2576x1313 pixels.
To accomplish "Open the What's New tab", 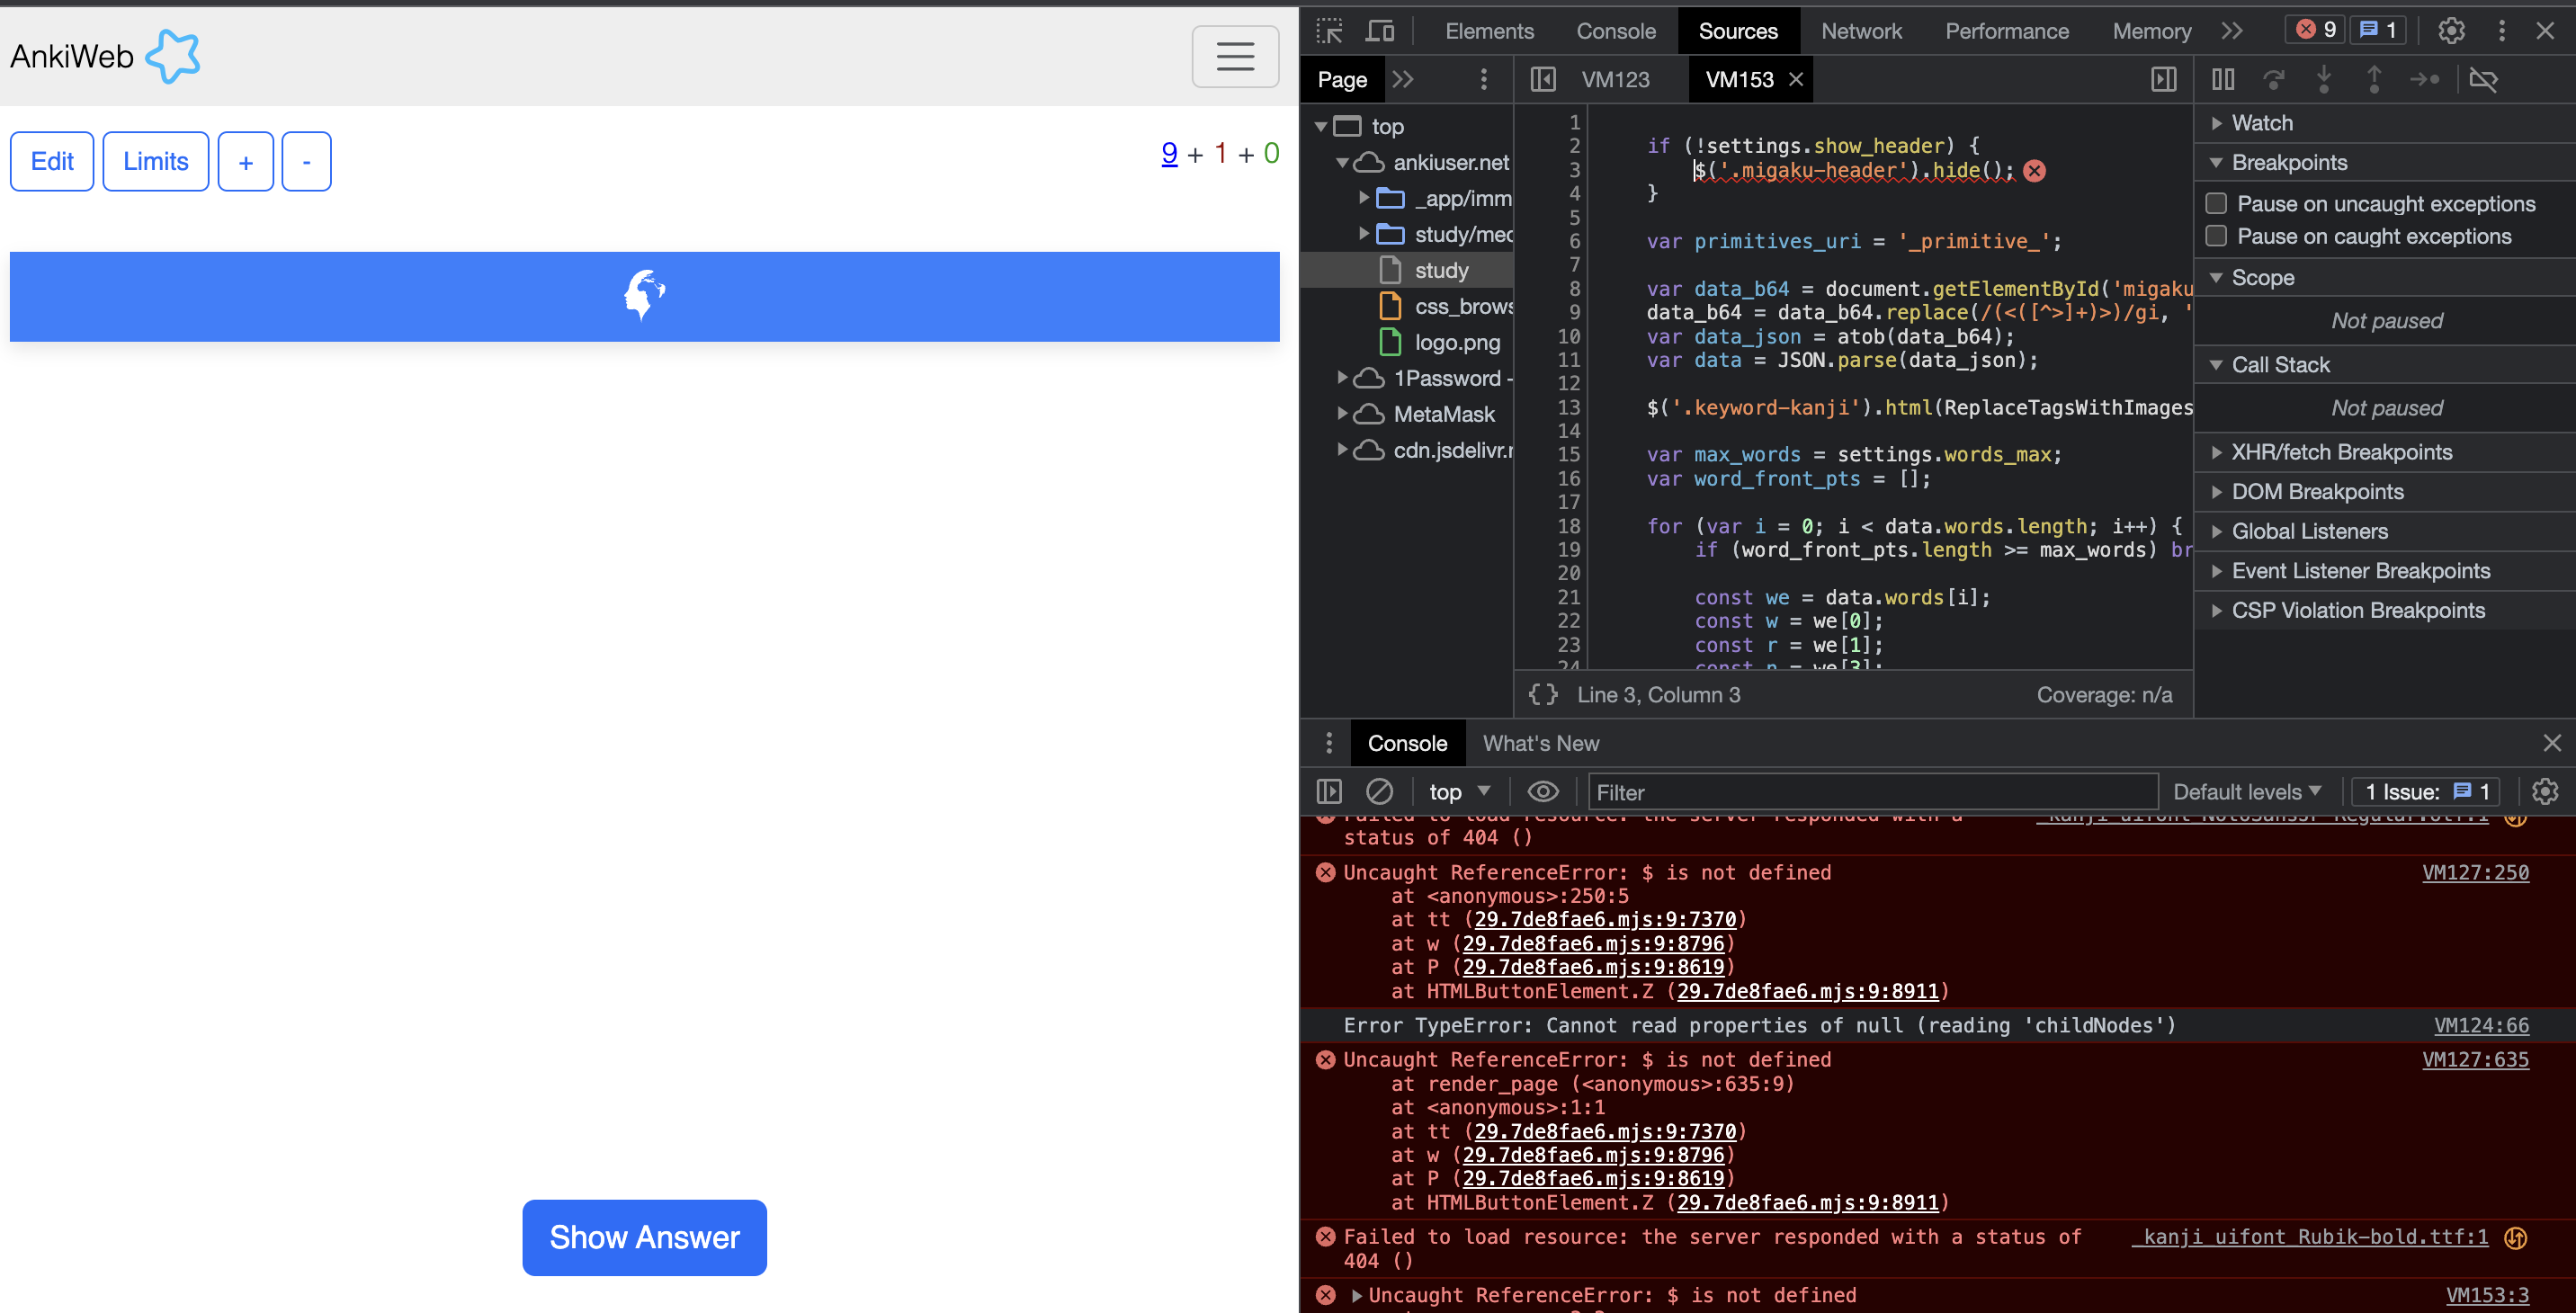I will [x=1540, y=742].
